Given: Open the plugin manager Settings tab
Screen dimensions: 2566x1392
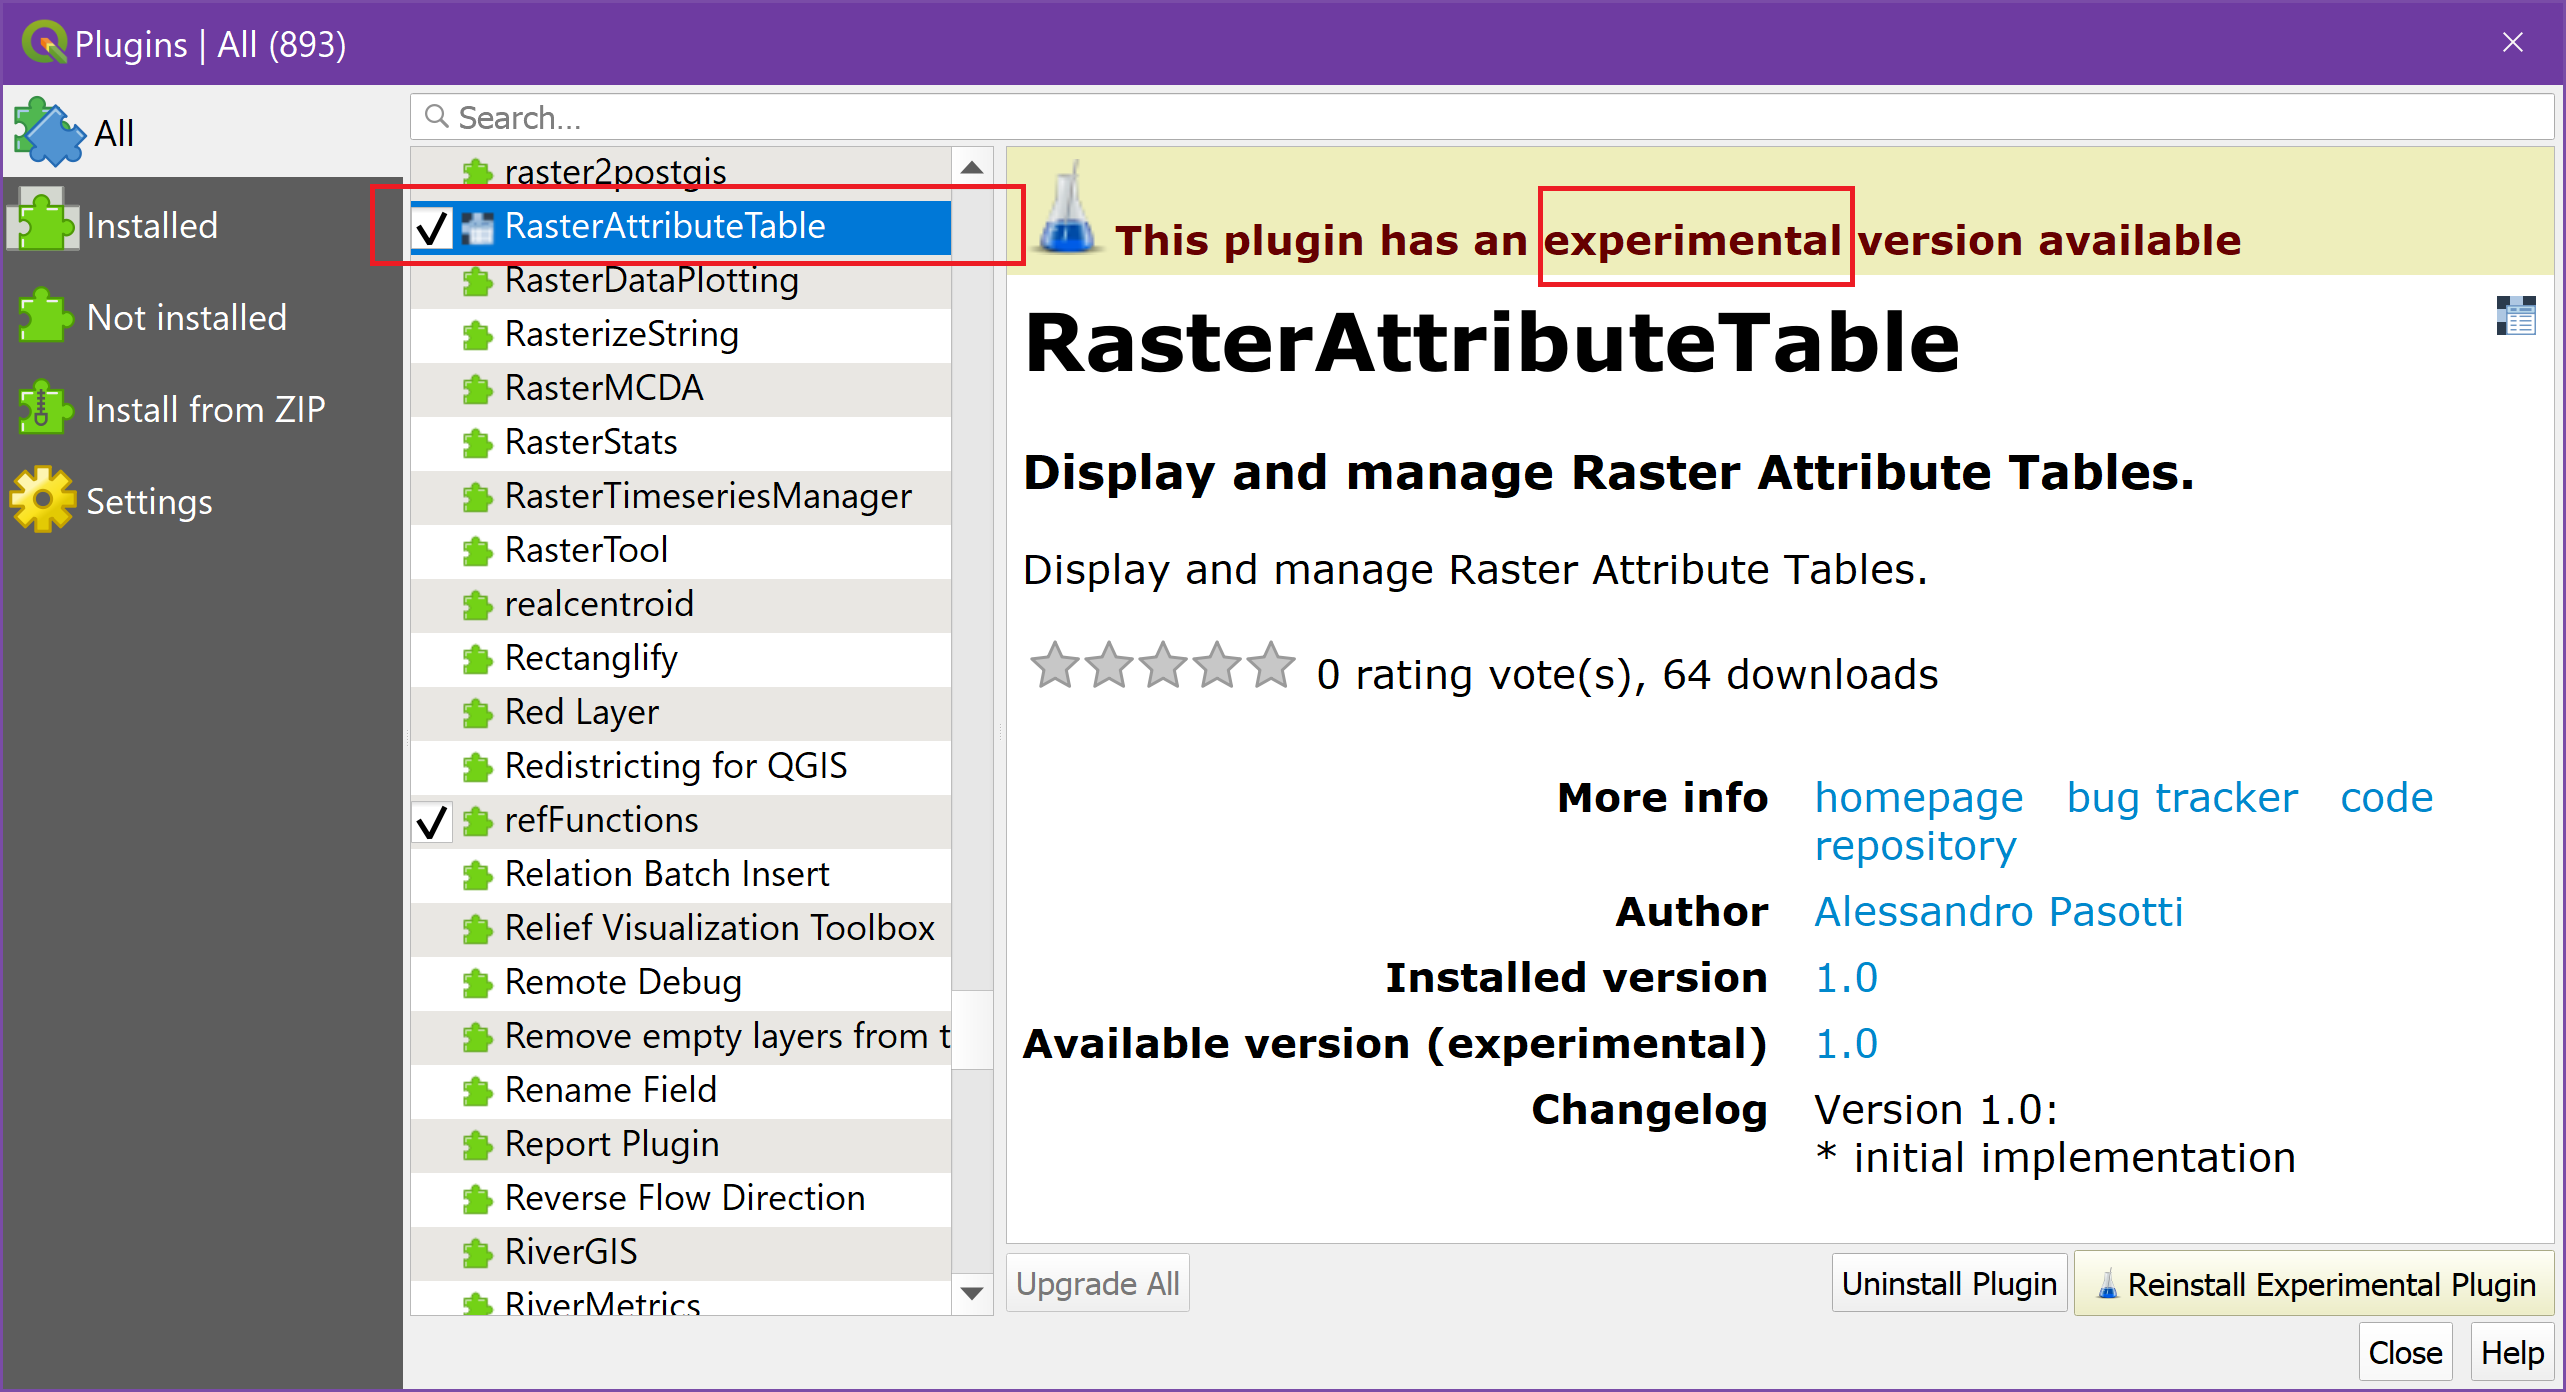Looking at the screenshot, I should (x=203, y=501).
